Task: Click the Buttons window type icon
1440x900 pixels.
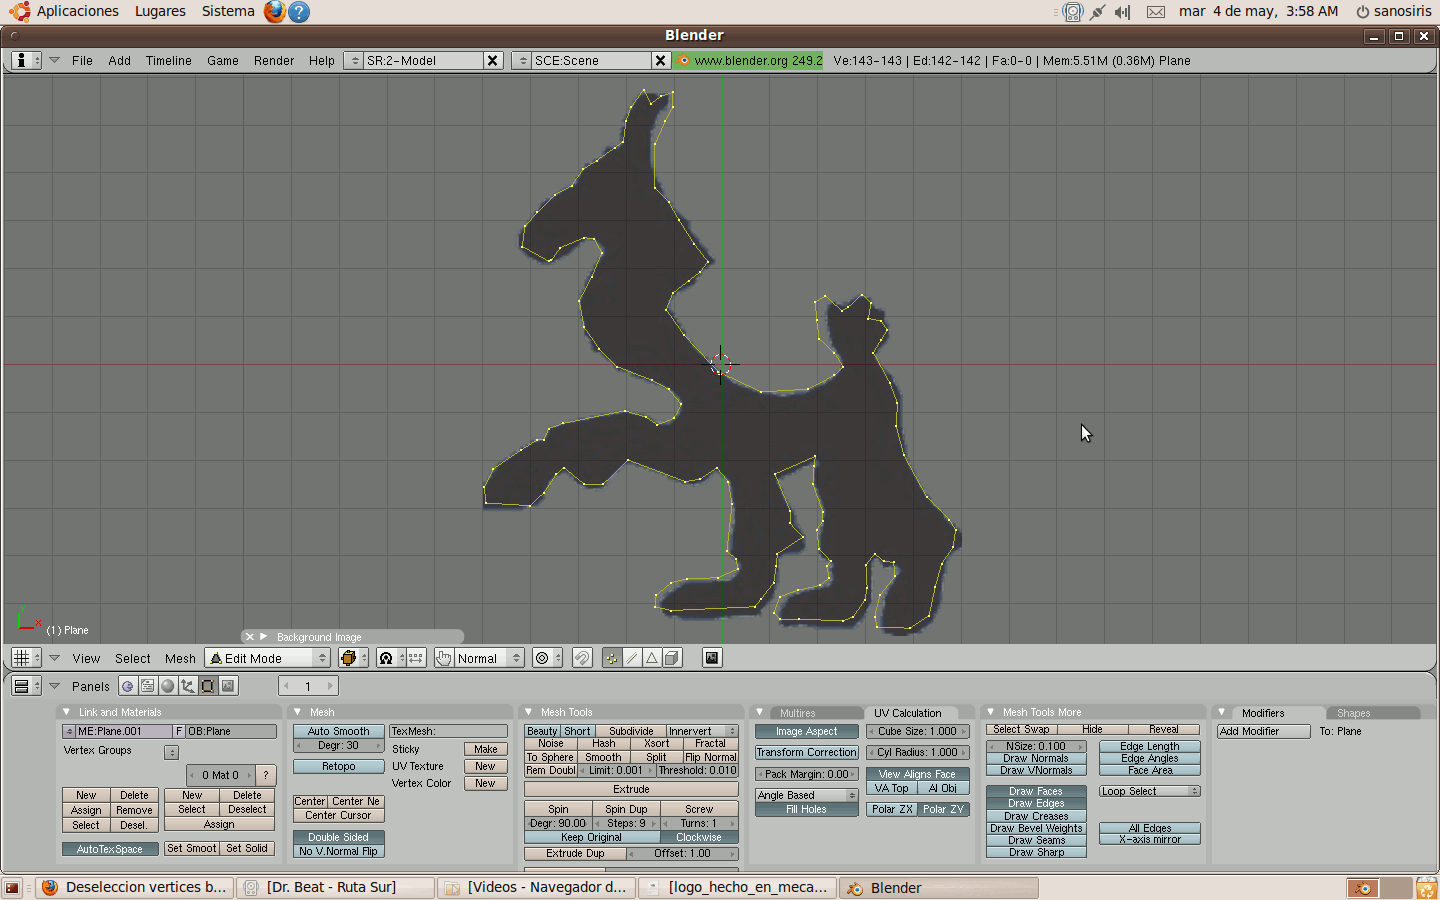Action: point(25,686)
